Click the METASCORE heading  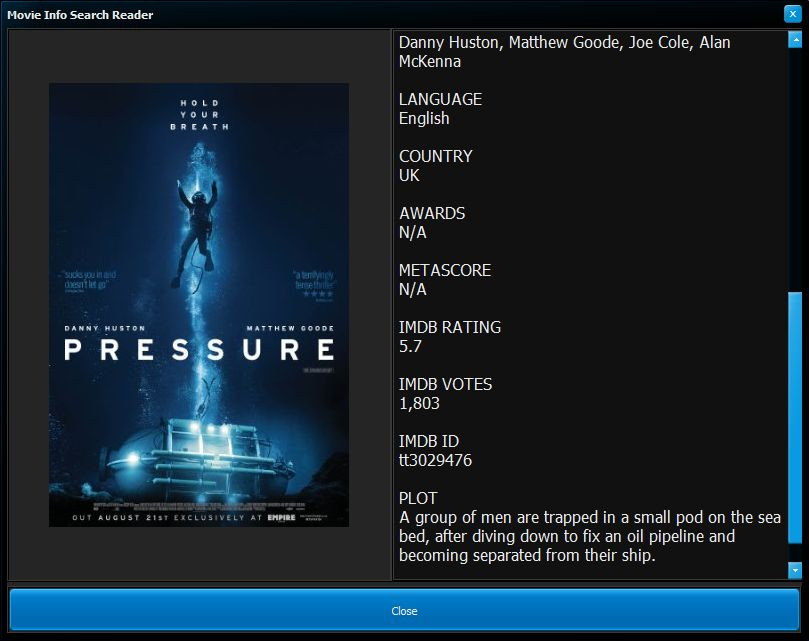point(445,270)
